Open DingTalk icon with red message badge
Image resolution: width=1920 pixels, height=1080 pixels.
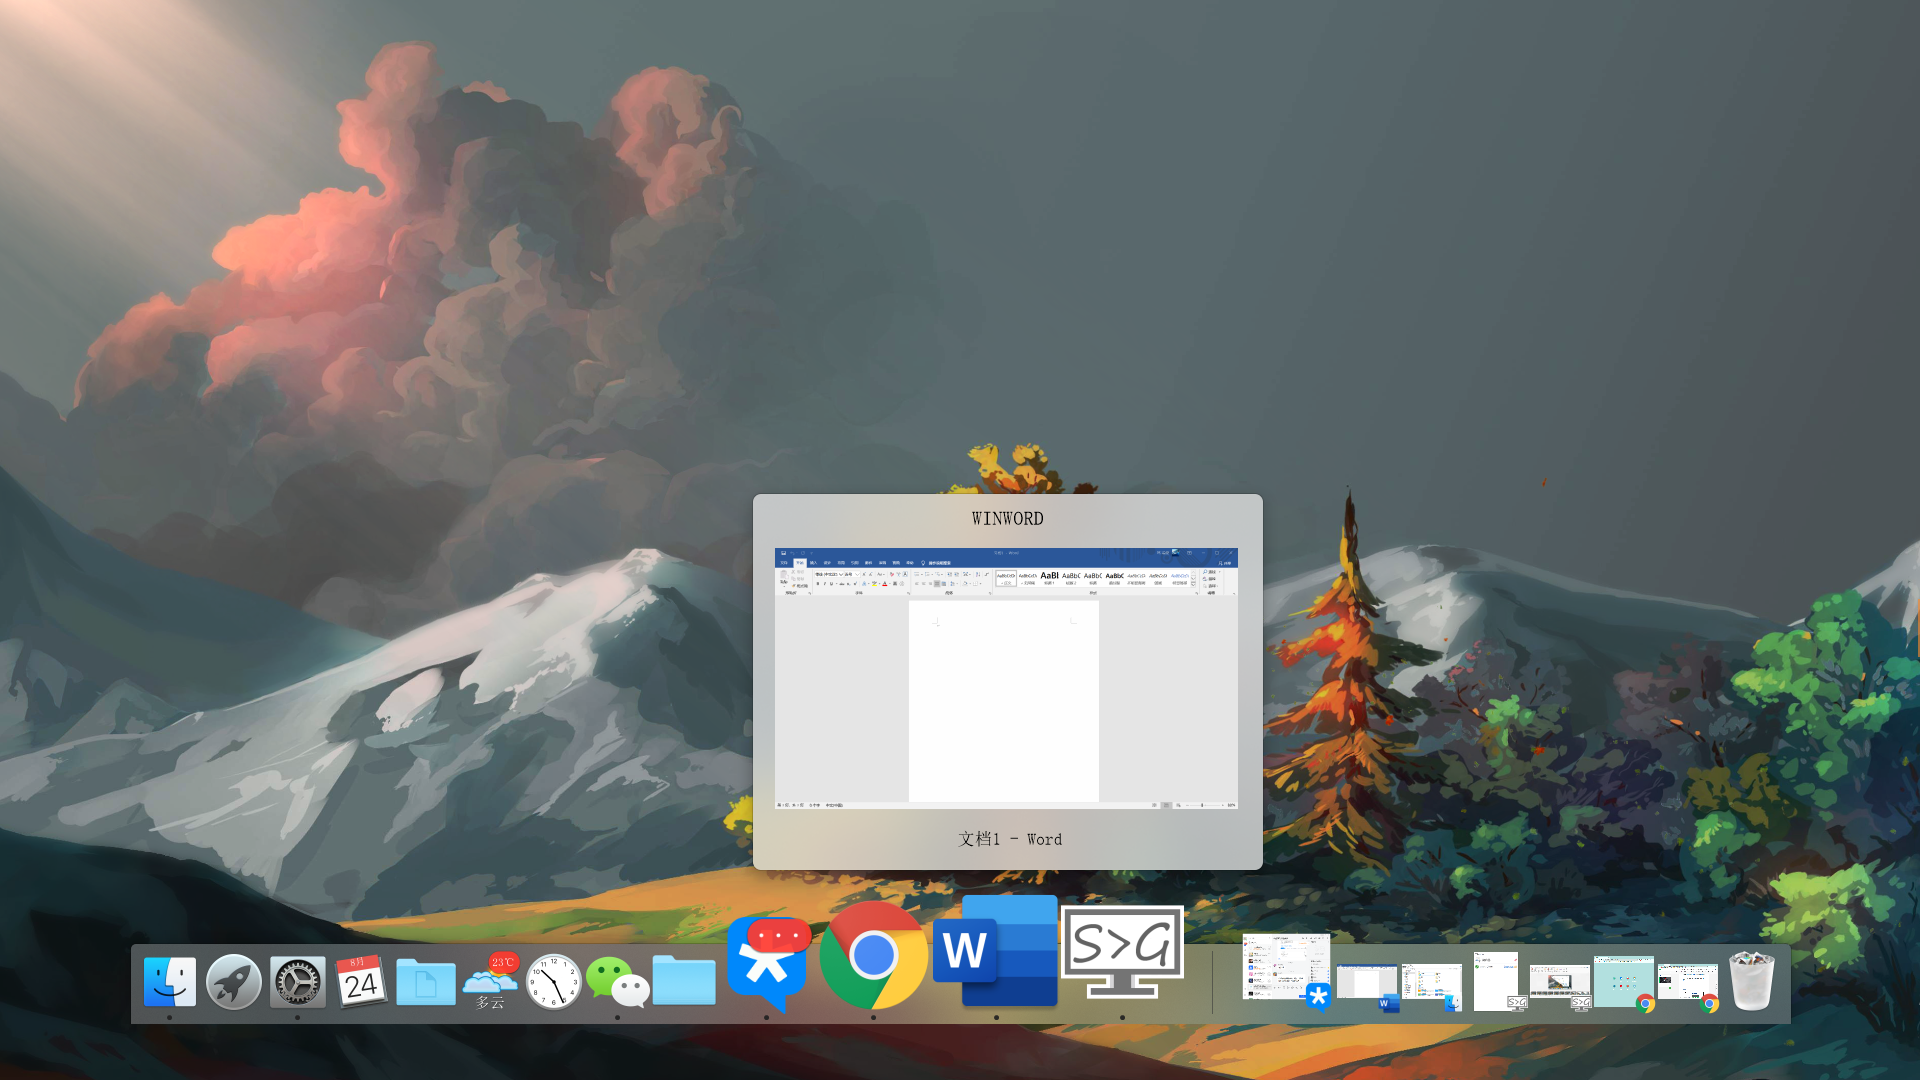point(767,962)
